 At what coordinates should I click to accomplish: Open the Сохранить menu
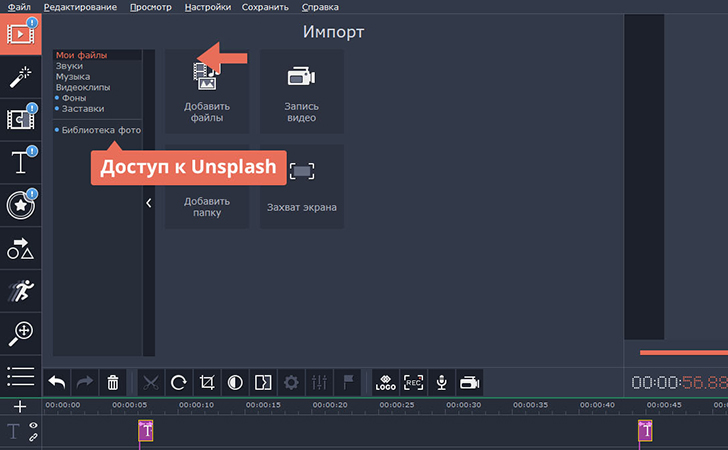pyautogui.click(x=265, y=7)
